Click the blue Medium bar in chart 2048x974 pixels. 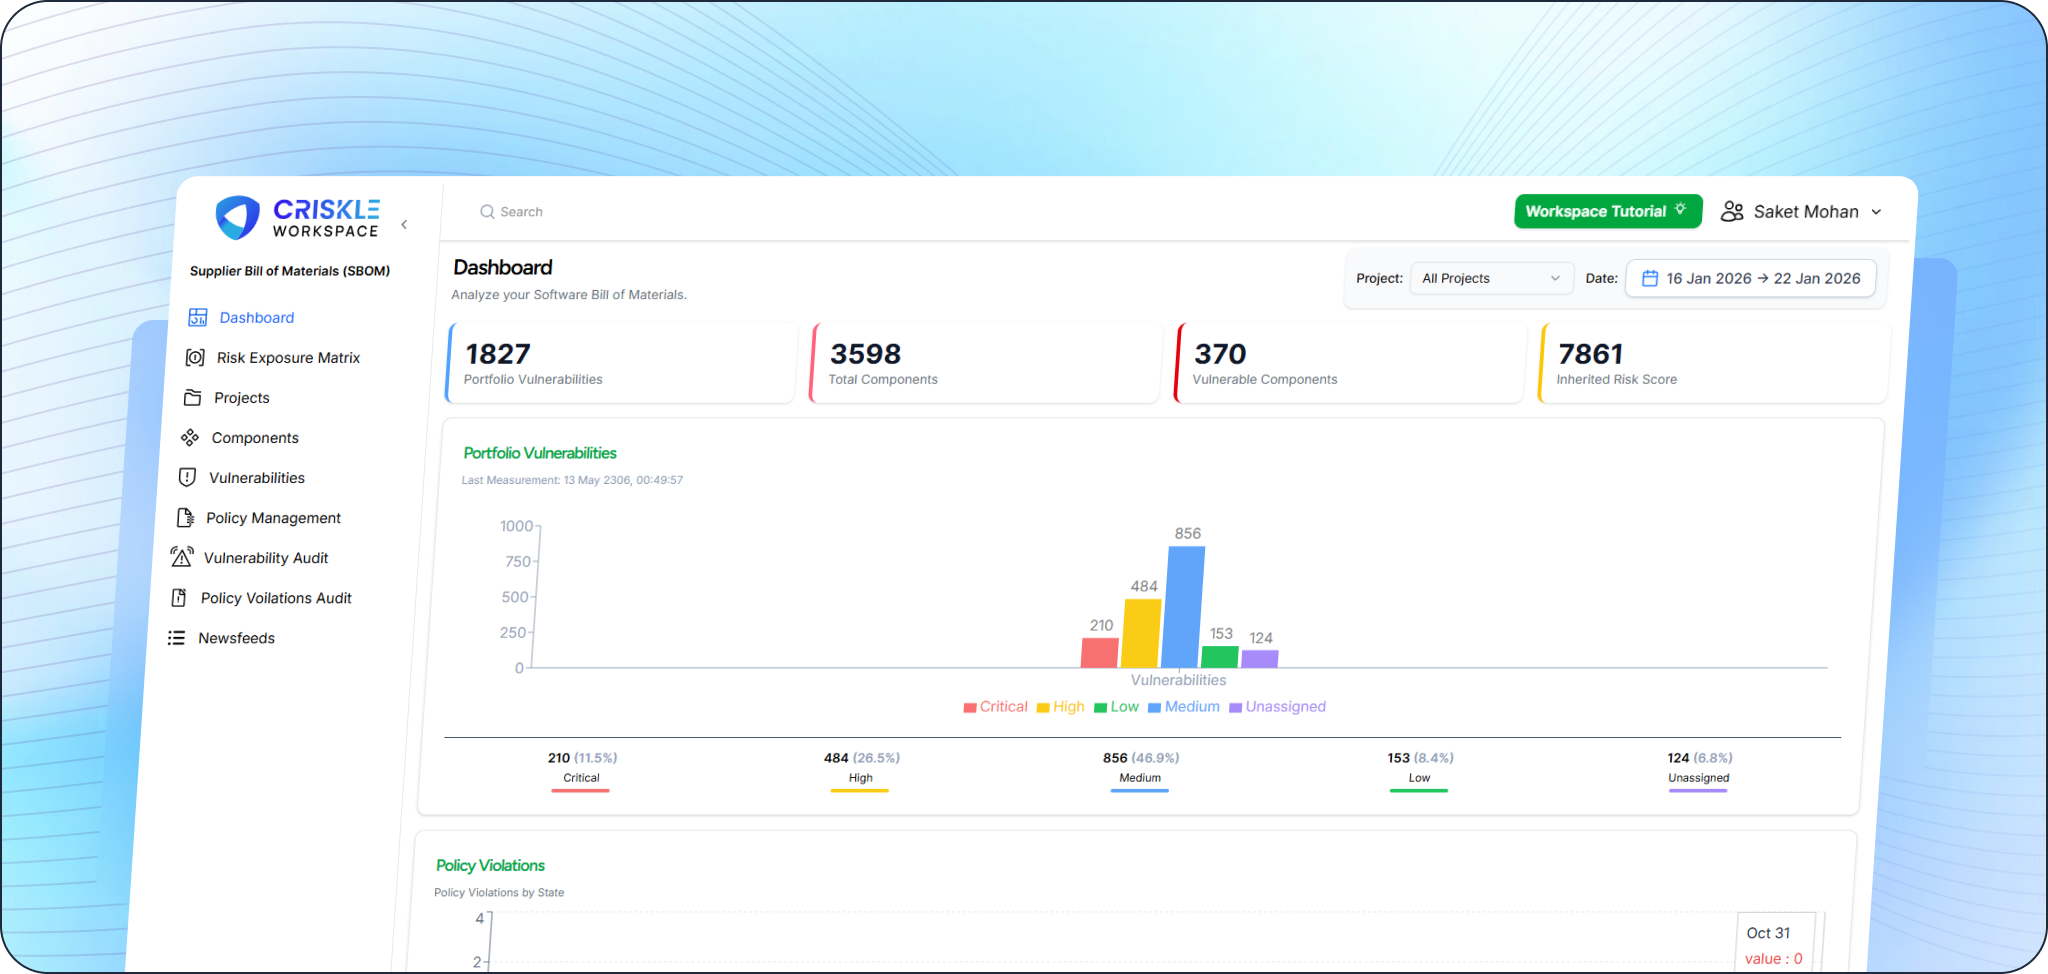point(1186,606)
